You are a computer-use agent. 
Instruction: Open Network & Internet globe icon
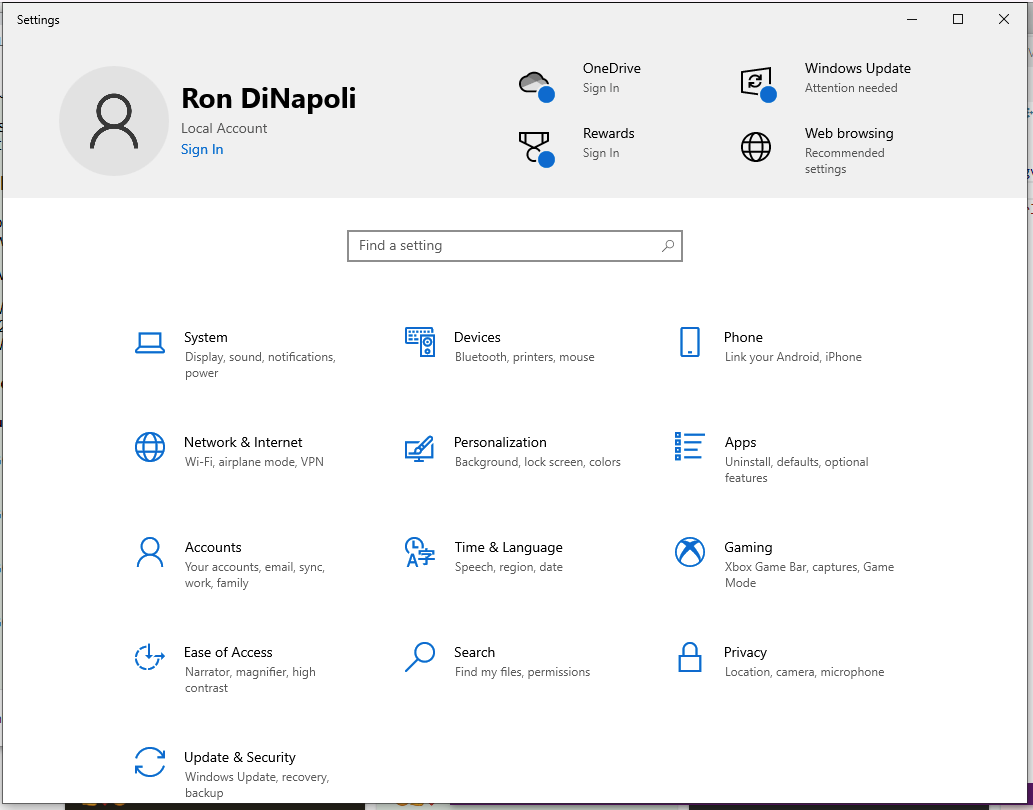pos(150,447)
